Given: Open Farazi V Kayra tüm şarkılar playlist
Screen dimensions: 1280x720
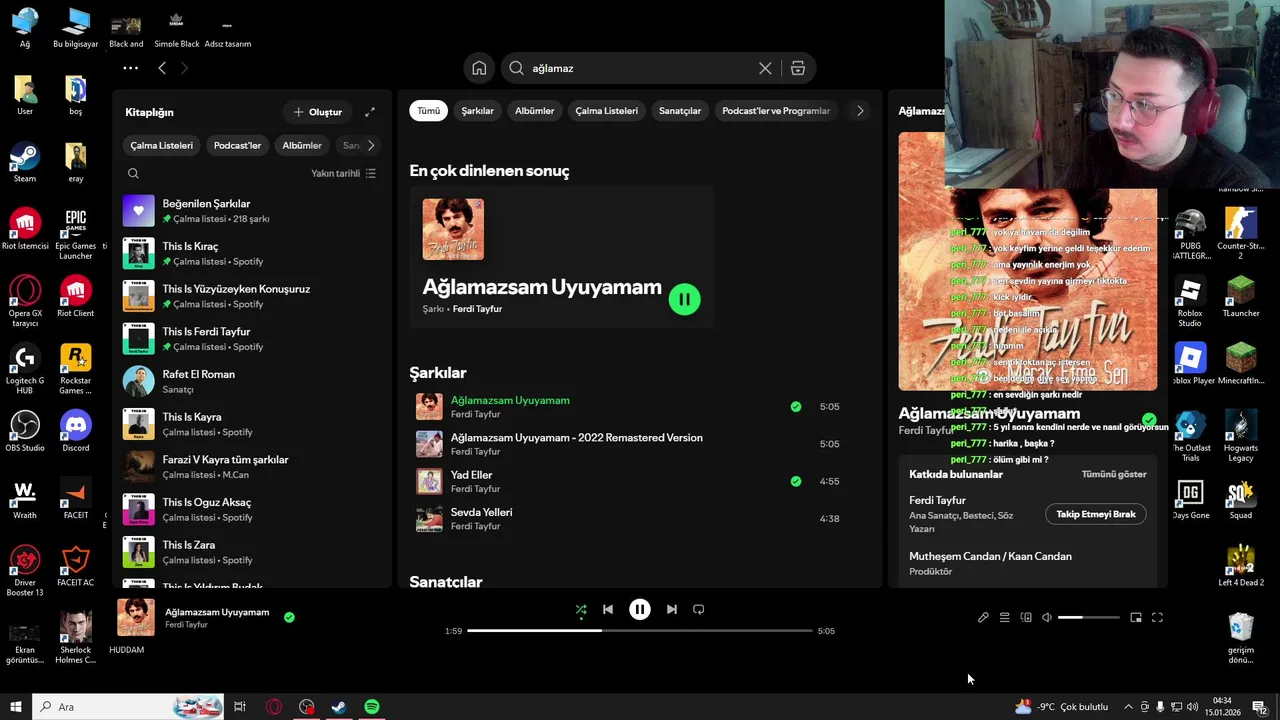Looking at the screenshot, I should 252,467.
